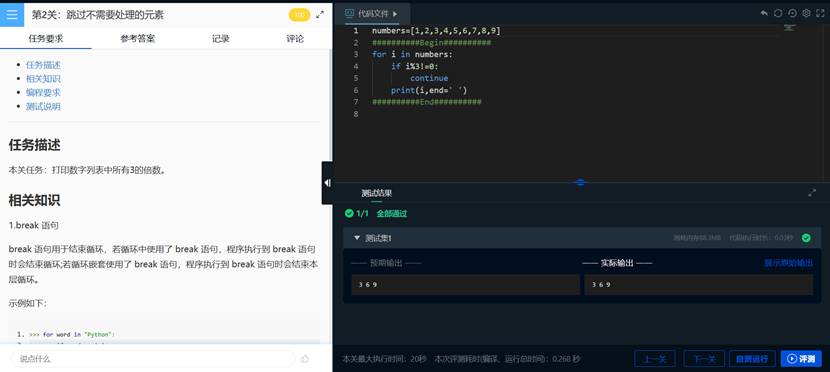The width and height of the screenshot is (830, 372).
Task: Click code line 1 numbers list
Action: coord(436,31)
